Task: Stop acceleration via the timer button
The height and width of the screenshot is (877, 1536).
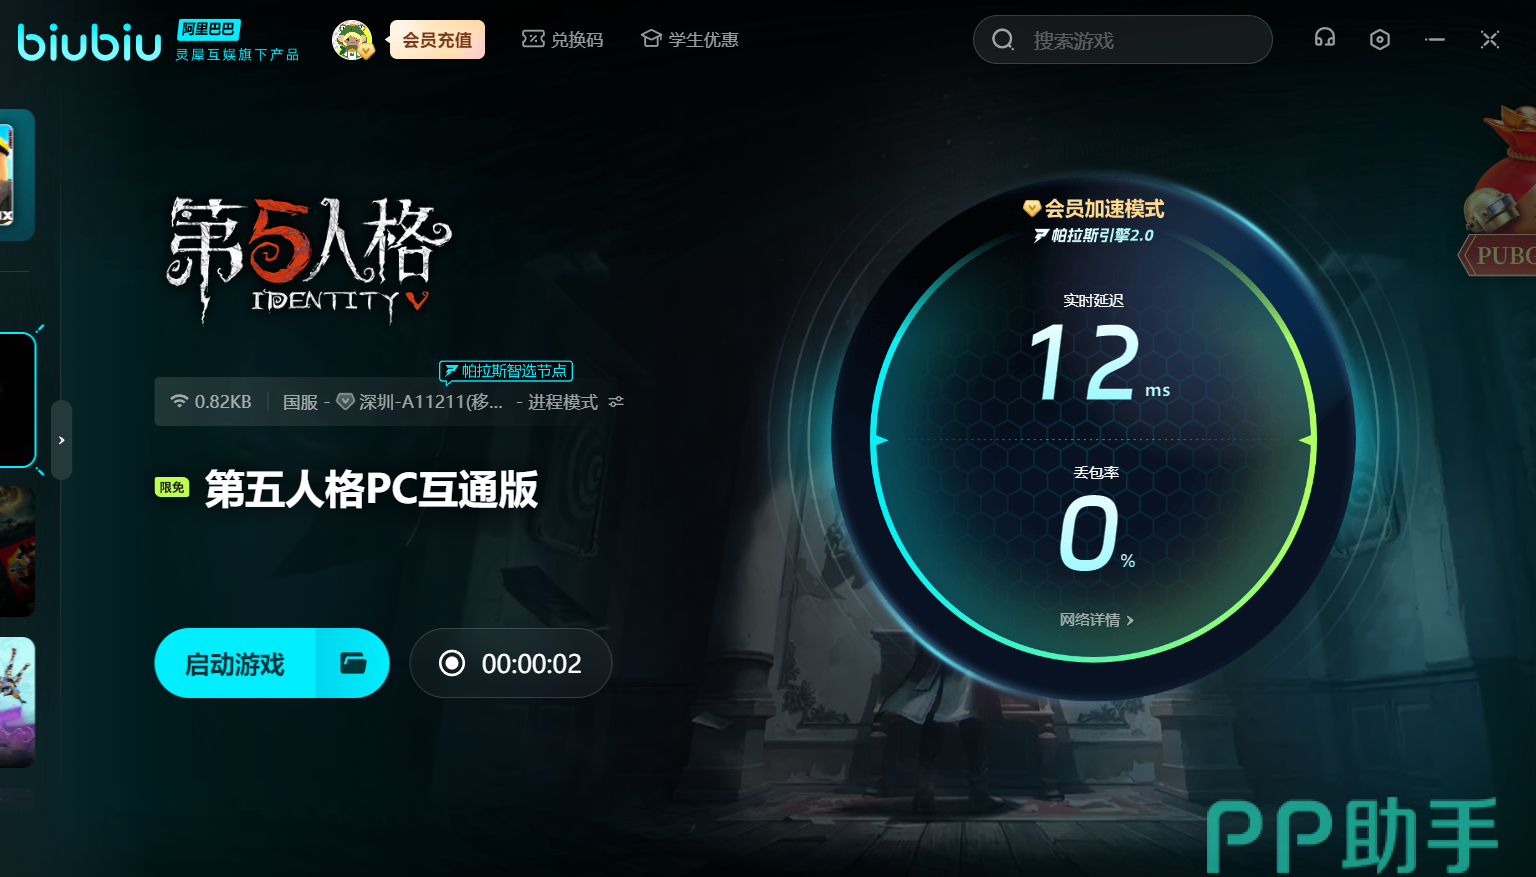Action: (510, 663)
